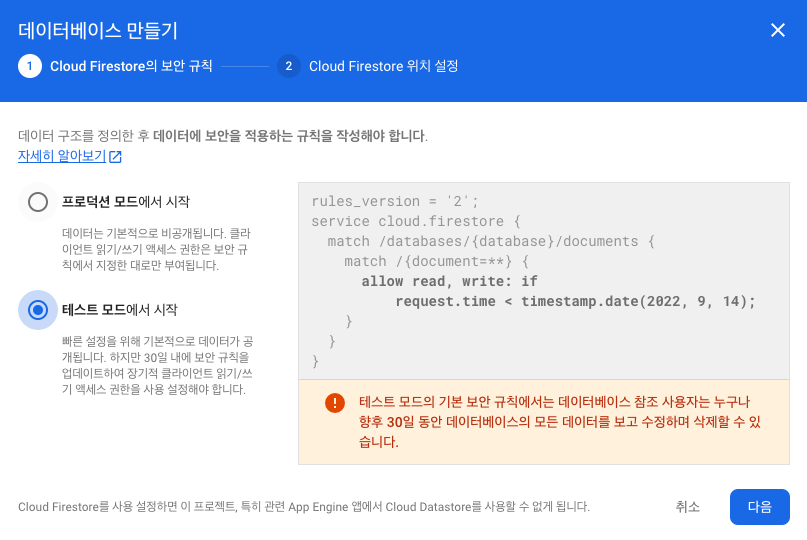This screenshot has height=540, width=807.
Task: Close the 데이터베이스 만들기 dialog
Action: [778, 30]
